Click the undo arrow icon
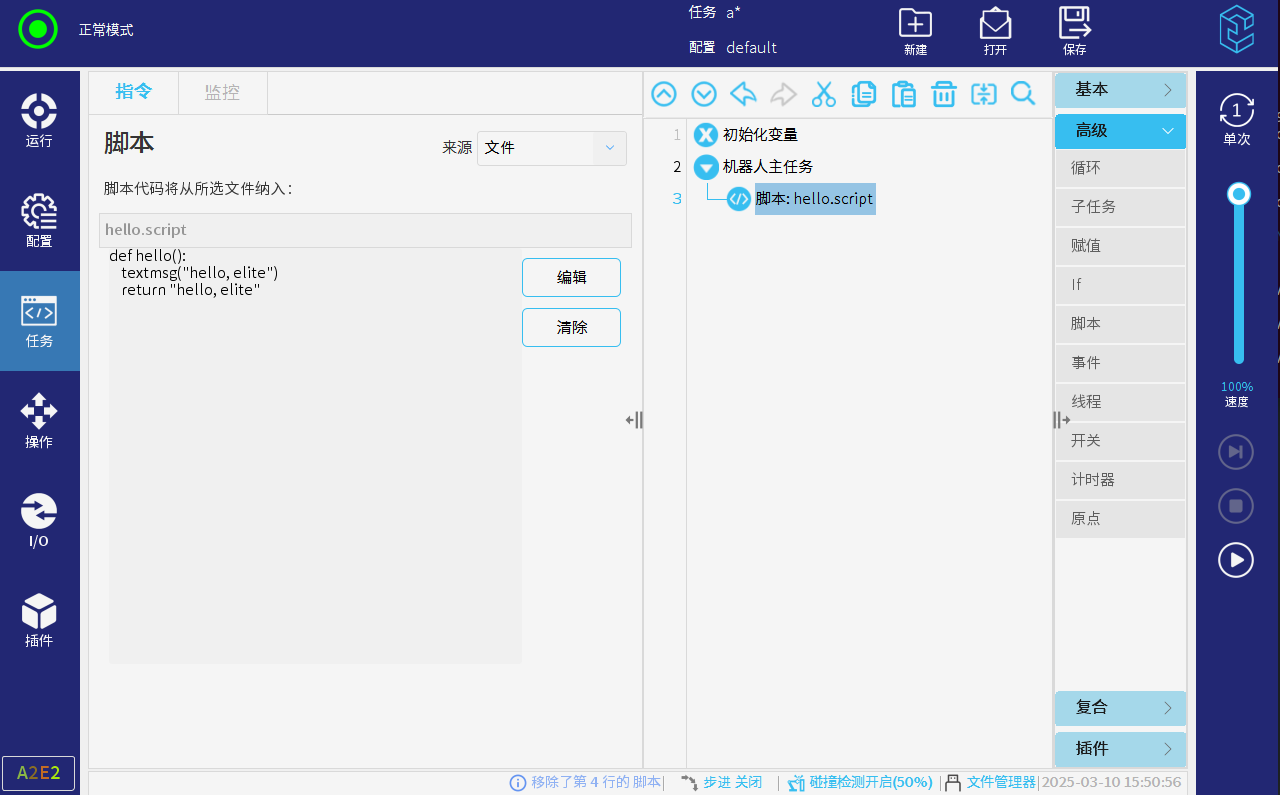 pos(743,94)
